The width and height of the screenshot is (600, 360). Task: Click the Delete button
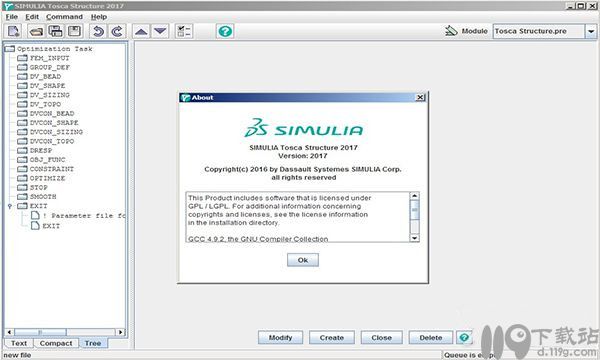coord(431,337)
